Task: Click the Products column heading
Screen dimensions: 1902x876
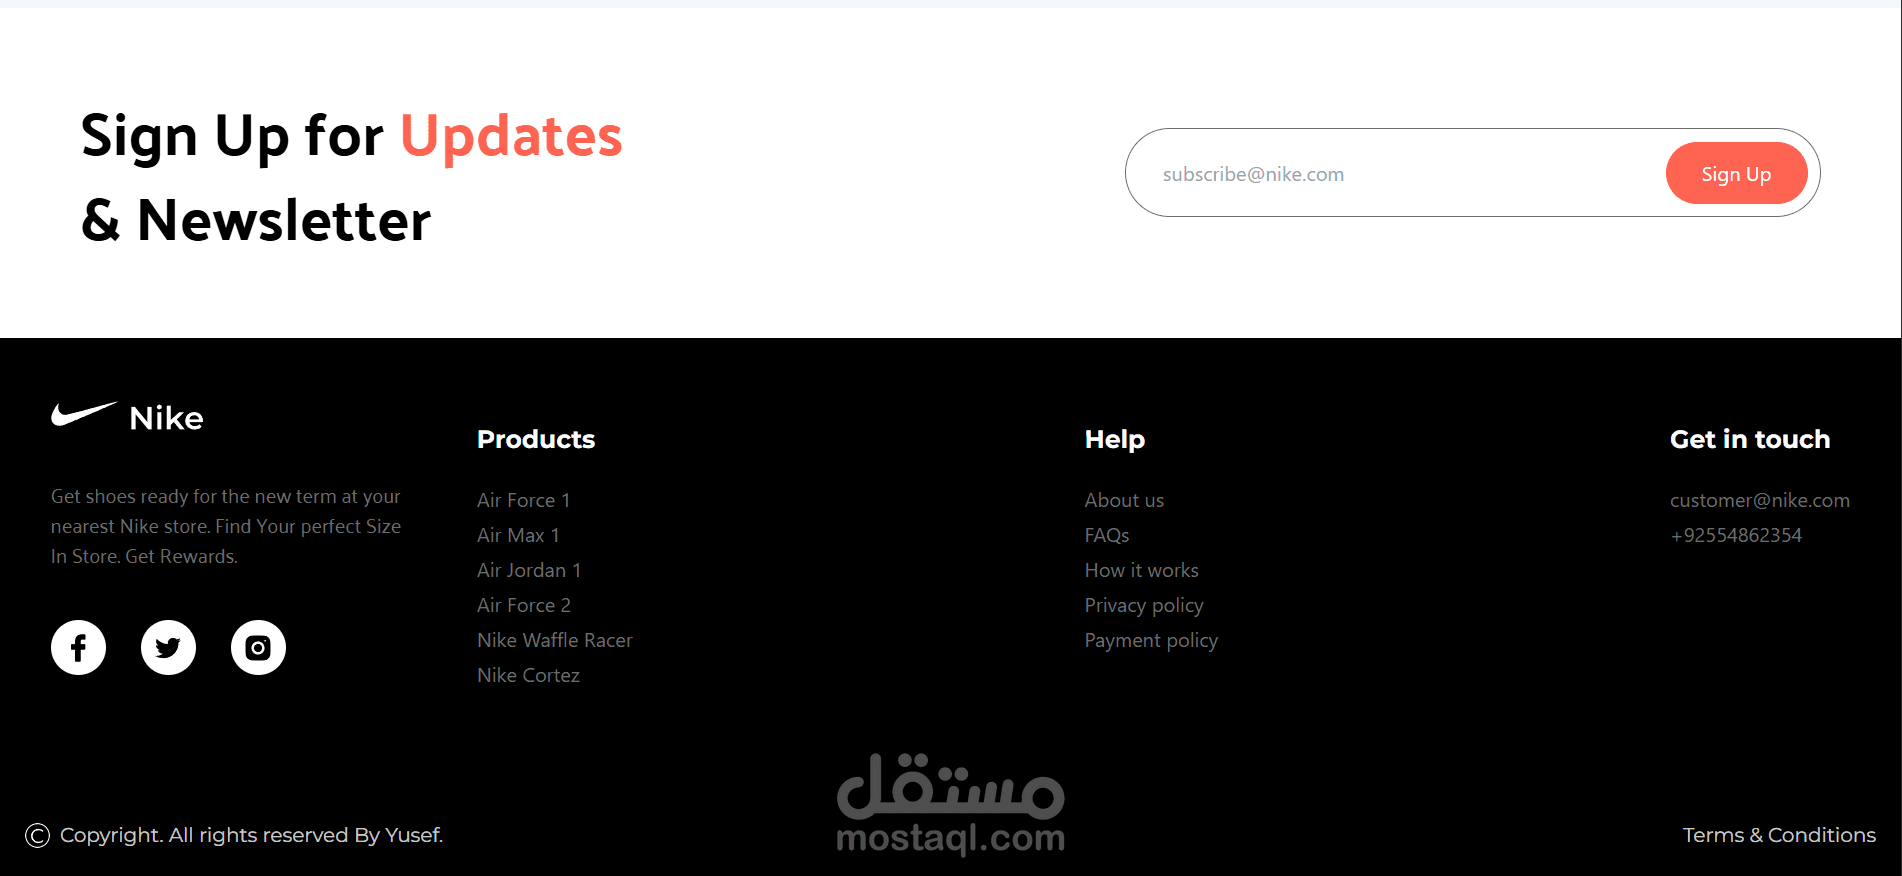Action: [536, 439]
